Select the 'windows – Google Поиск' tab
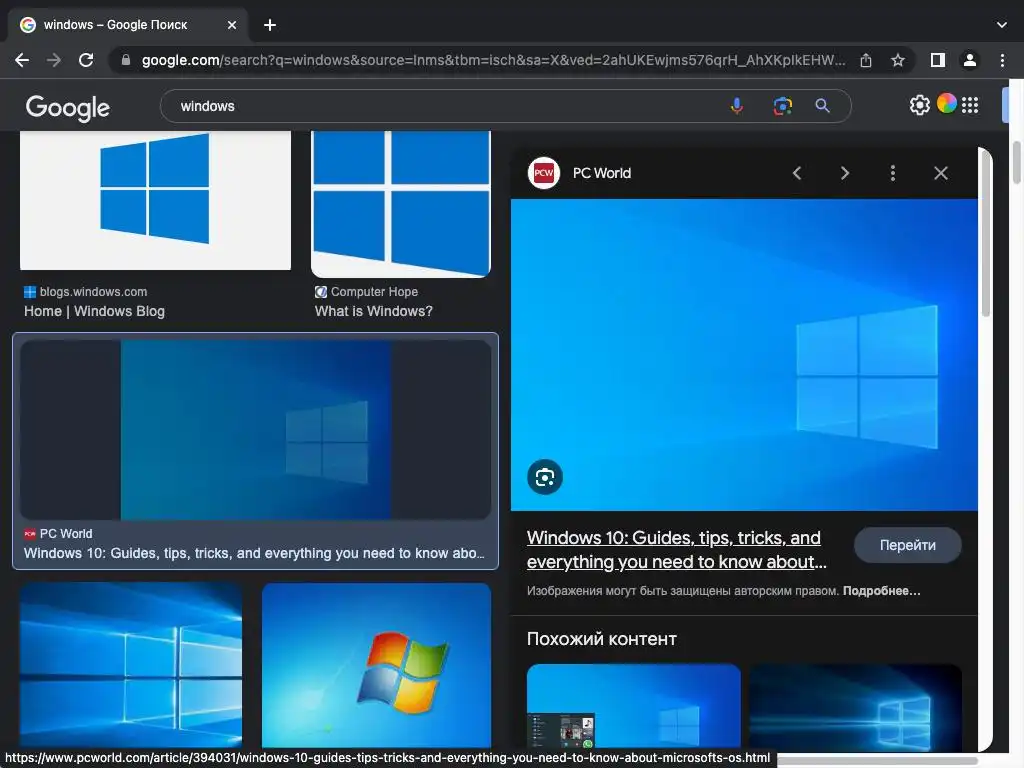The width and height of the screenshot is (1024, 768). (128, 25)
